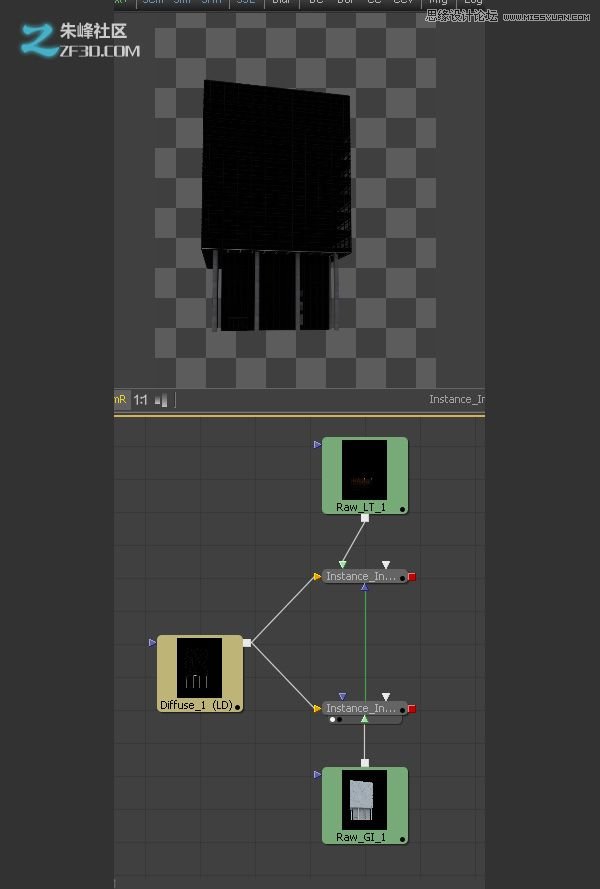Toggle black viewer dot below lower Instance node
Image resolution: width=600 pixels, height=889 pixels.
click(339, 719)
